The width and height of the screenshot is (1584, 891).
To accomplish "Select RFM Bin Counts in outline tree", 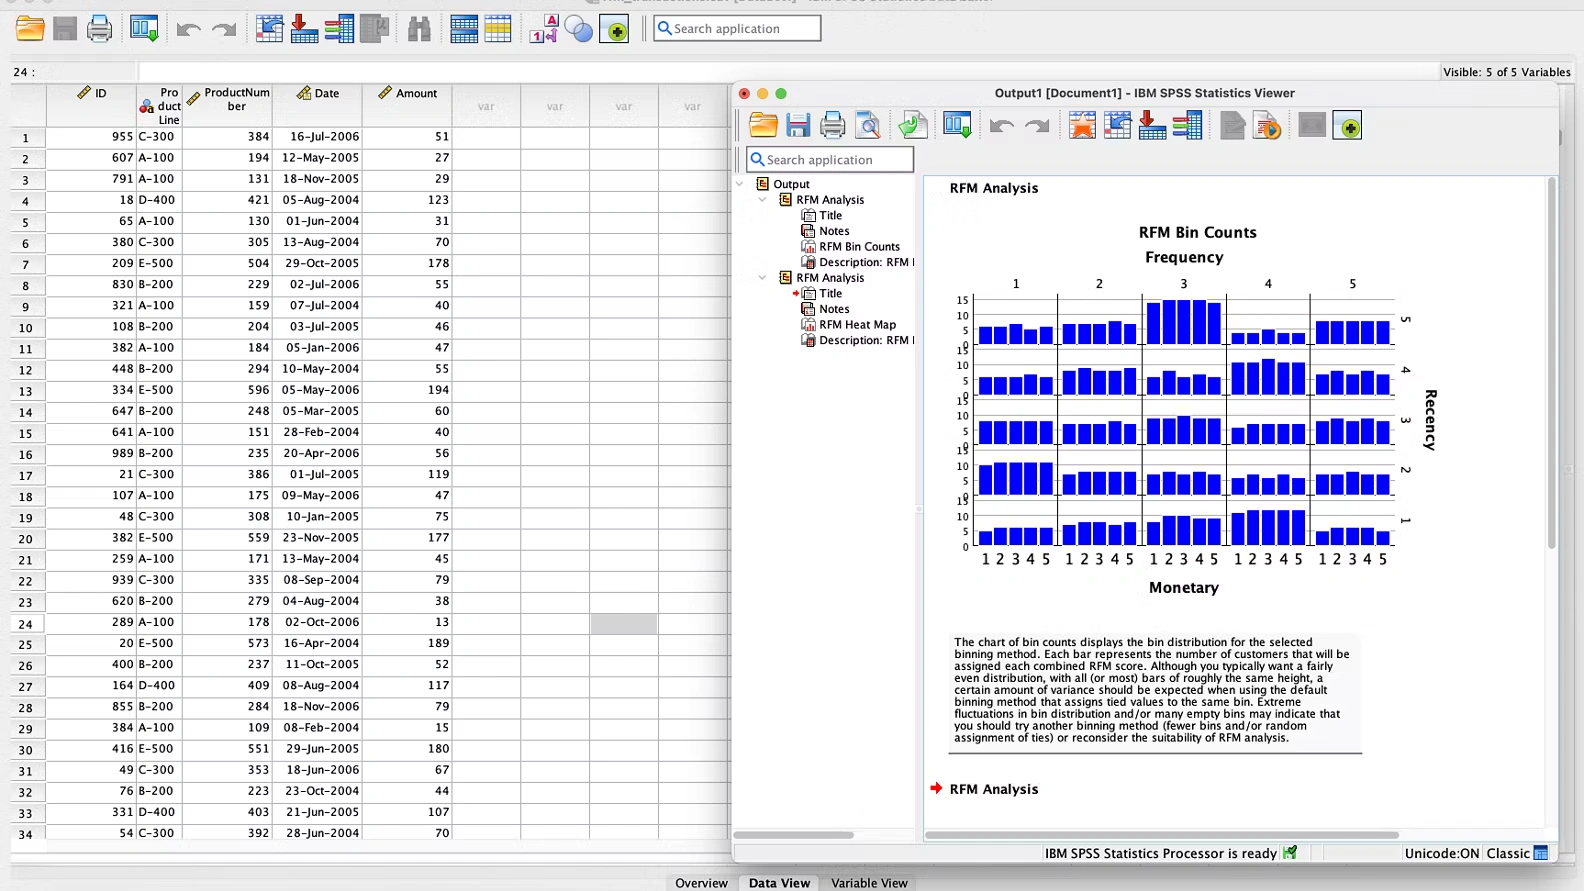I will [859, 247].
